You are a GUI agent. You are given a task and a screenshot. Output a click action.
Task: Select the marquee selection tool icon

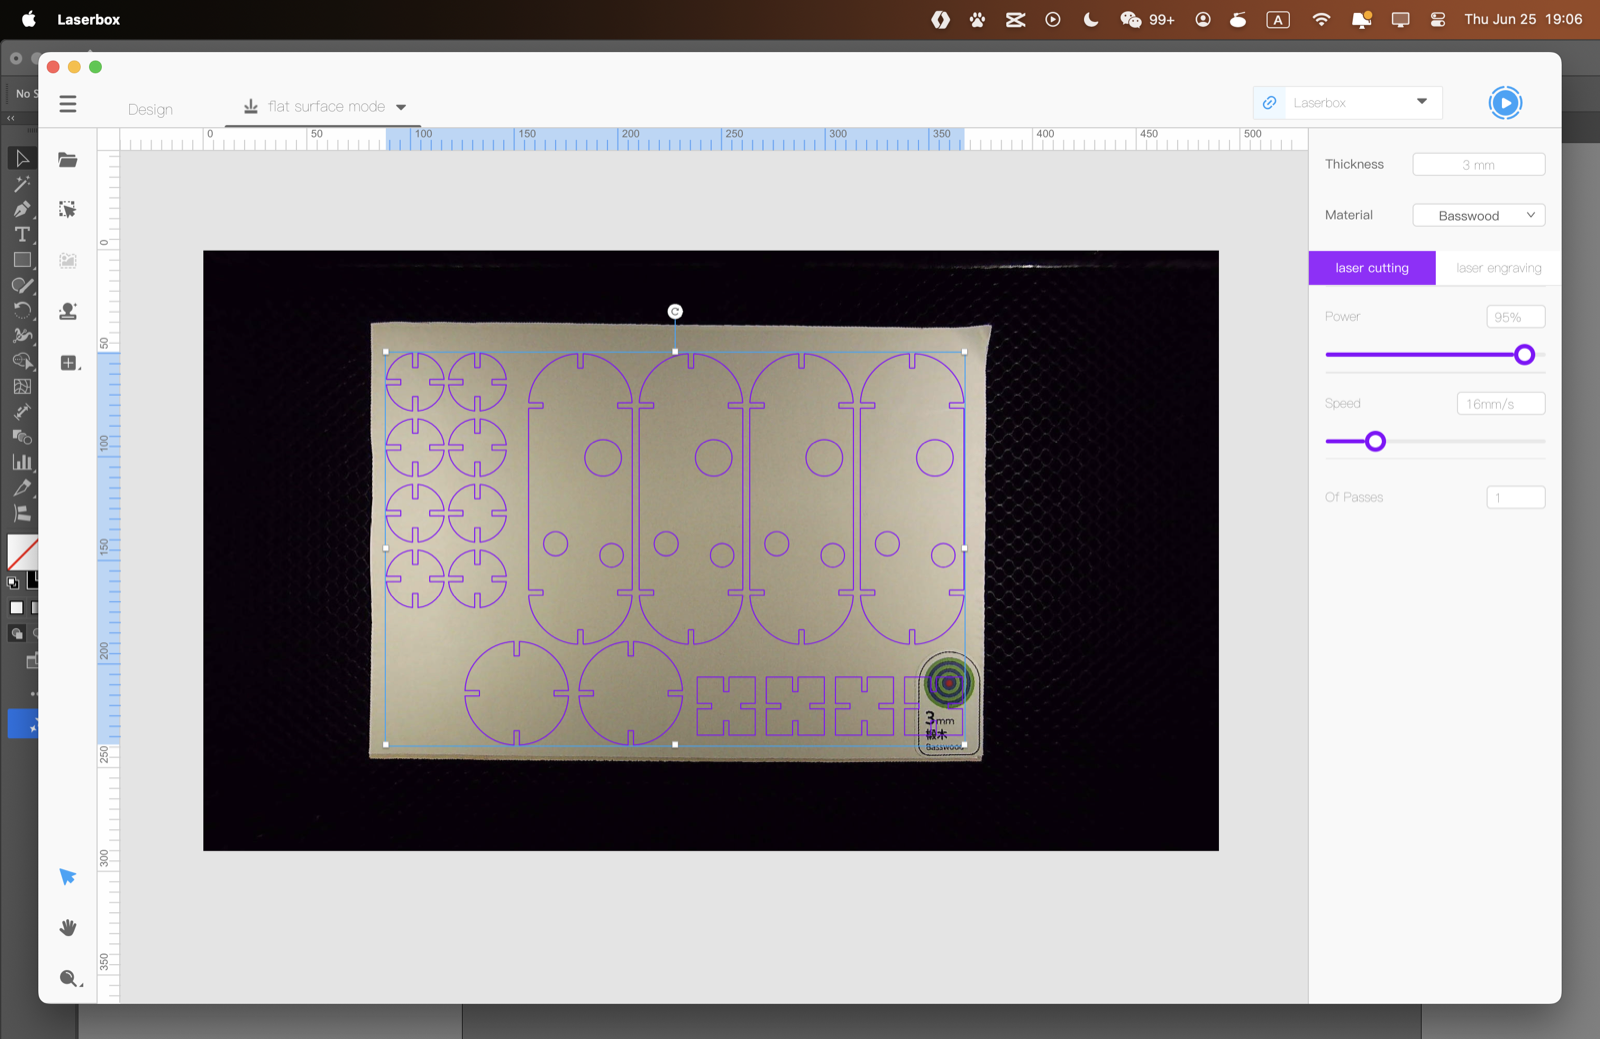click(68, 210)
